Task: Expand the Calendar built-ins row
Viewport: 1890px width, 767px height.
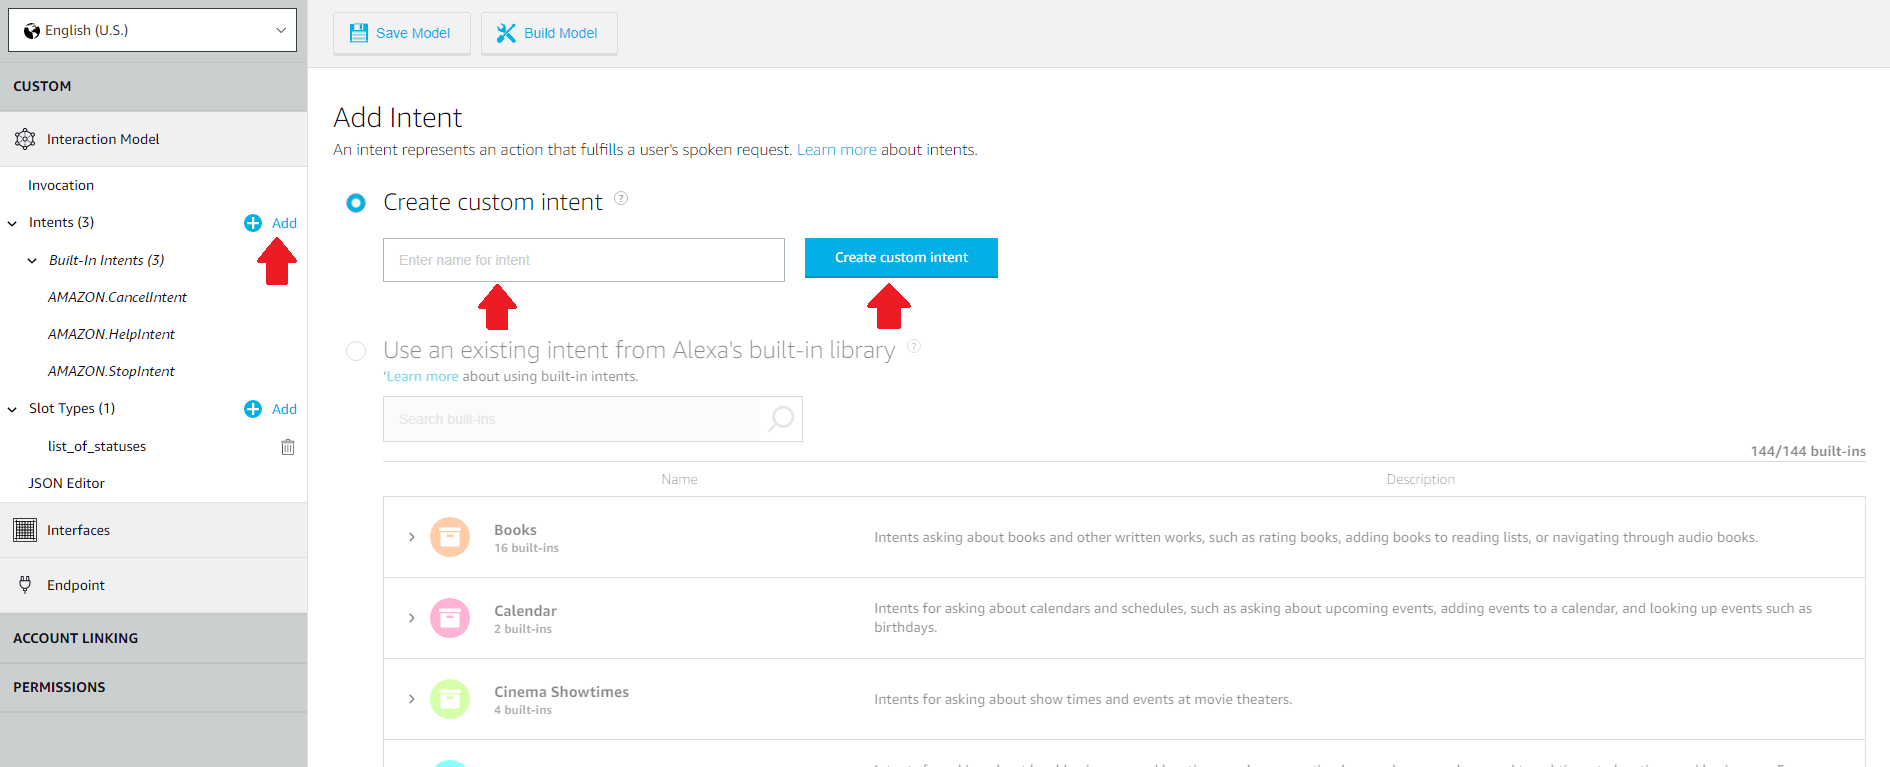Action: (x=411, y=618)
